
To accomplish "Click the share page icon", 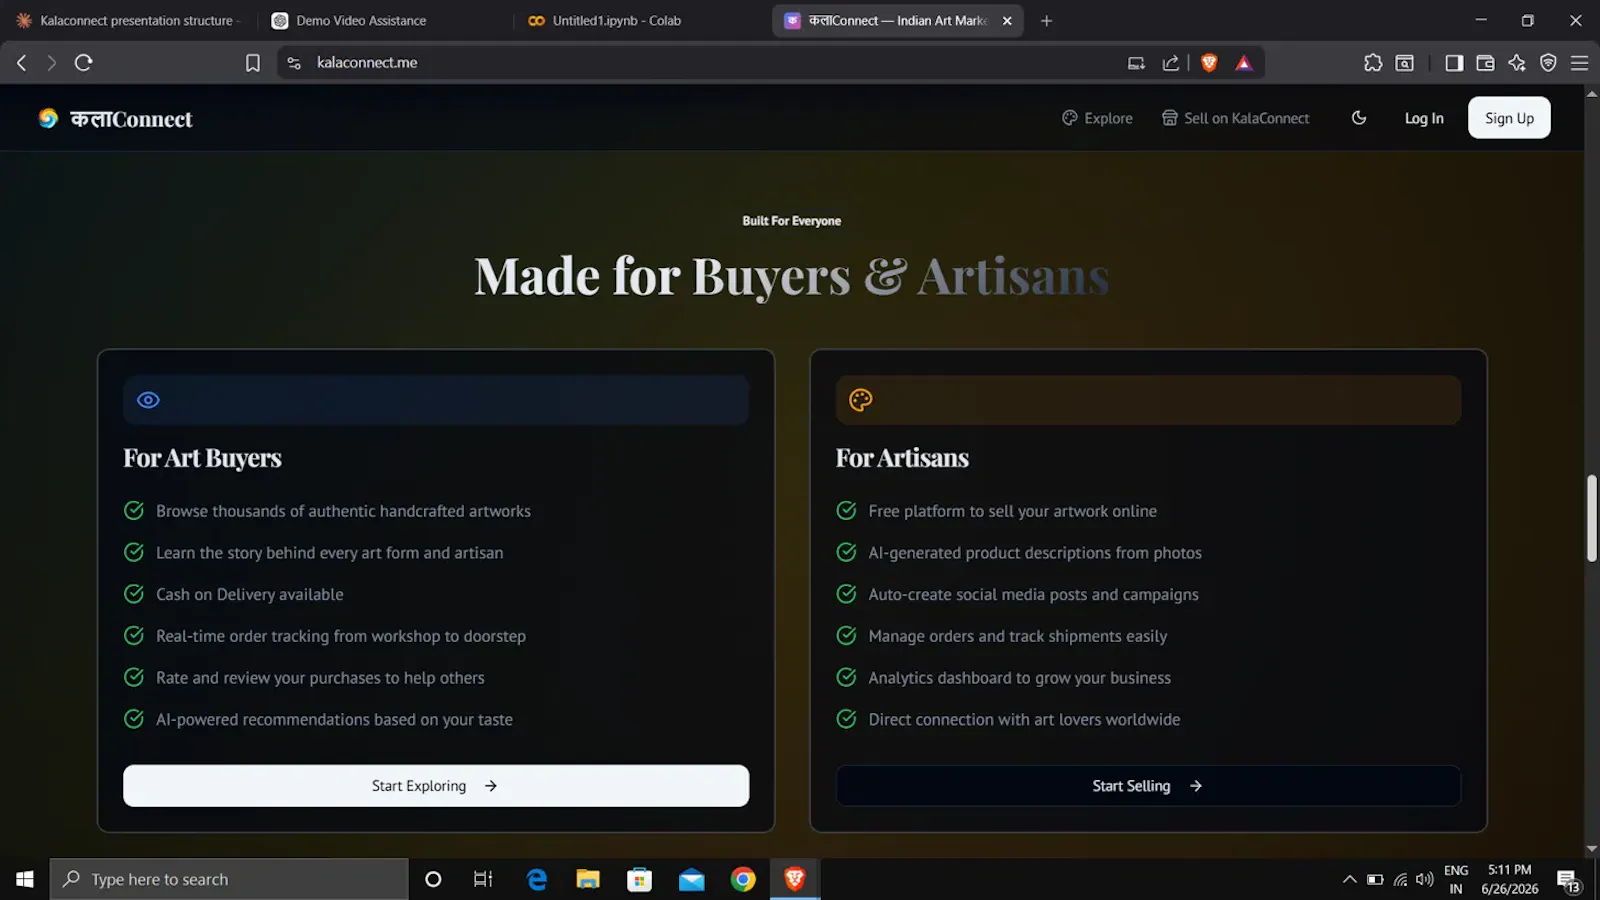I will tap(1170, 63).
